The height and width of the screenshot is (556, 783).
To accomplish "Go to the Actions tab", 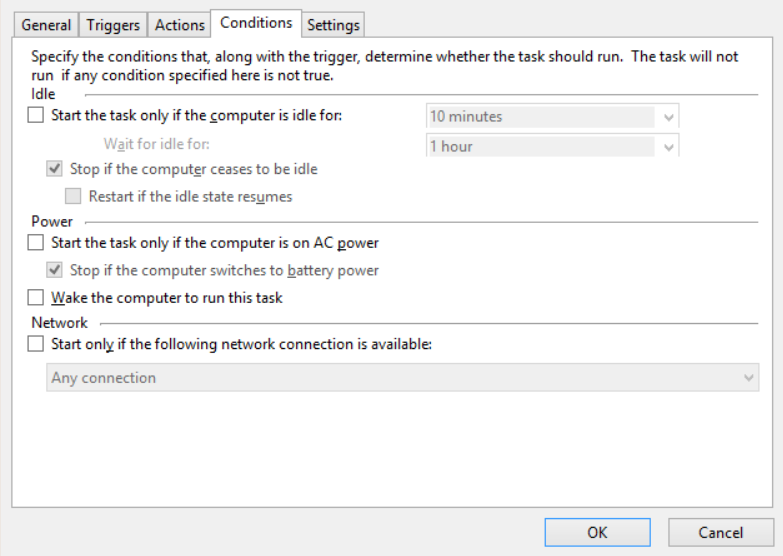I will coord(179,25).
